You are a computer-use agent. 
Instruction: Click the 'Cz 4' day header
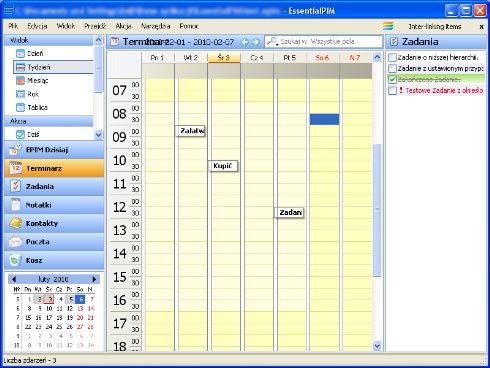(257, 58)
